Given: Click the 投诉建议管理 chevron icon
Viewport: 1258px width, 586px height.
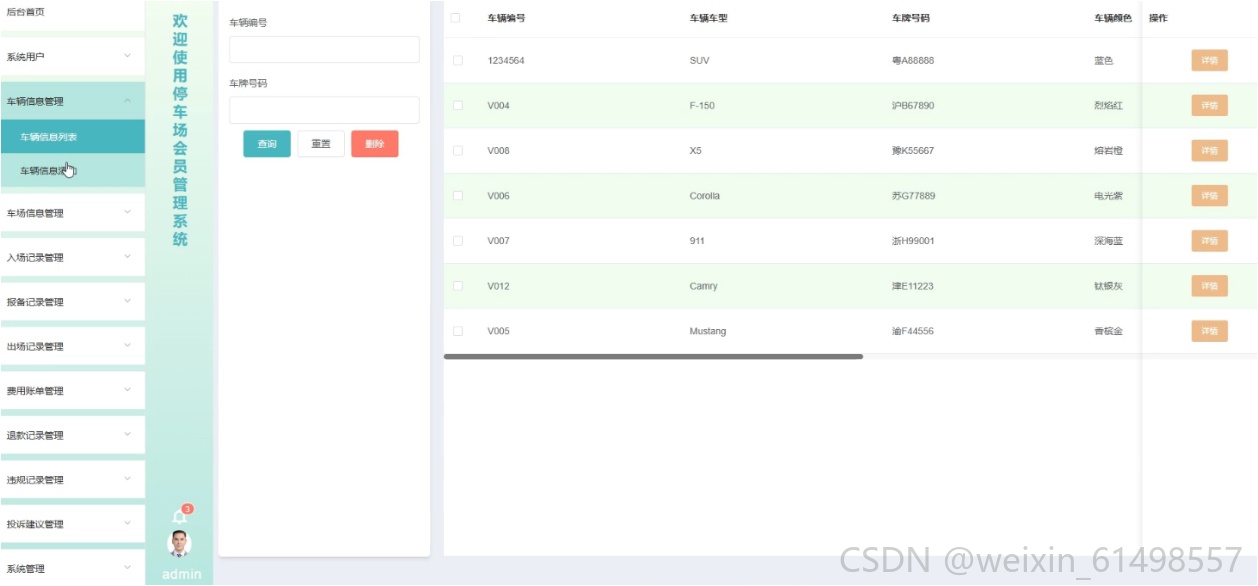Looking at the screenshot, I should pos(127,523).
